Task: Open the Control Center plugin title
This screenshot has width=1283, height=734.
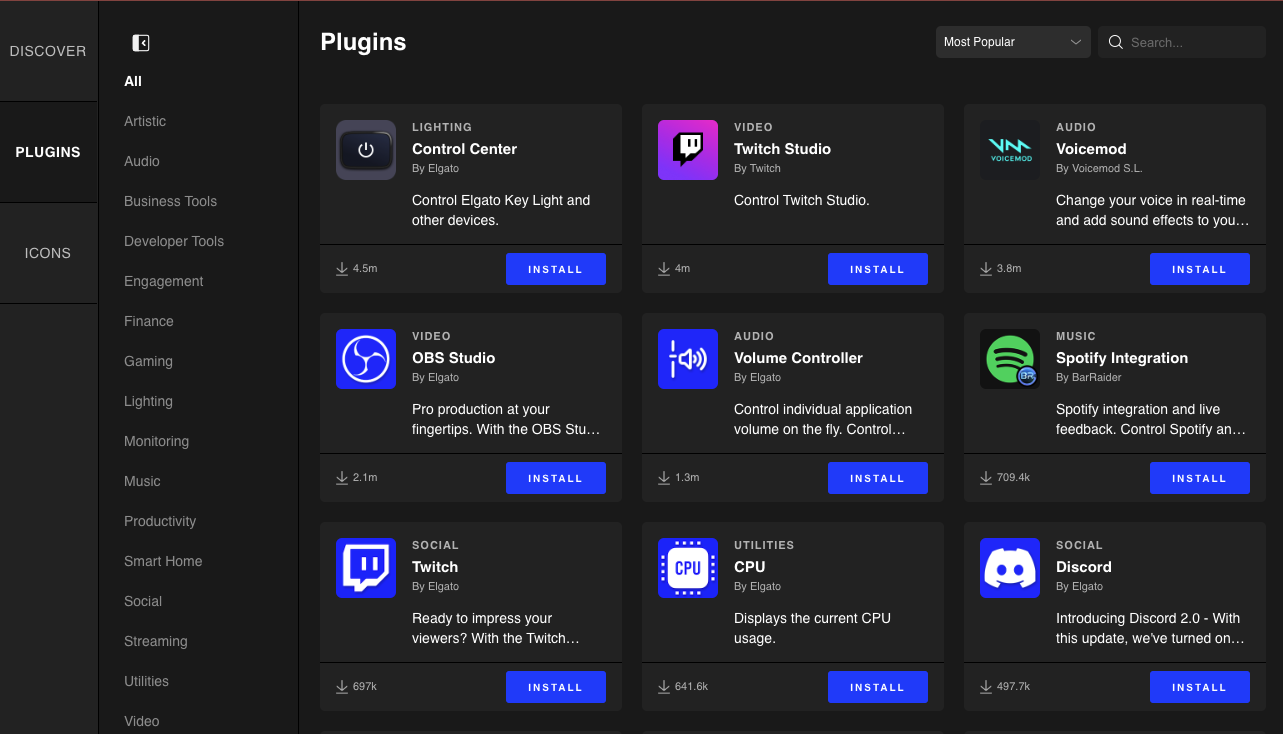Action: click(464, 149)
